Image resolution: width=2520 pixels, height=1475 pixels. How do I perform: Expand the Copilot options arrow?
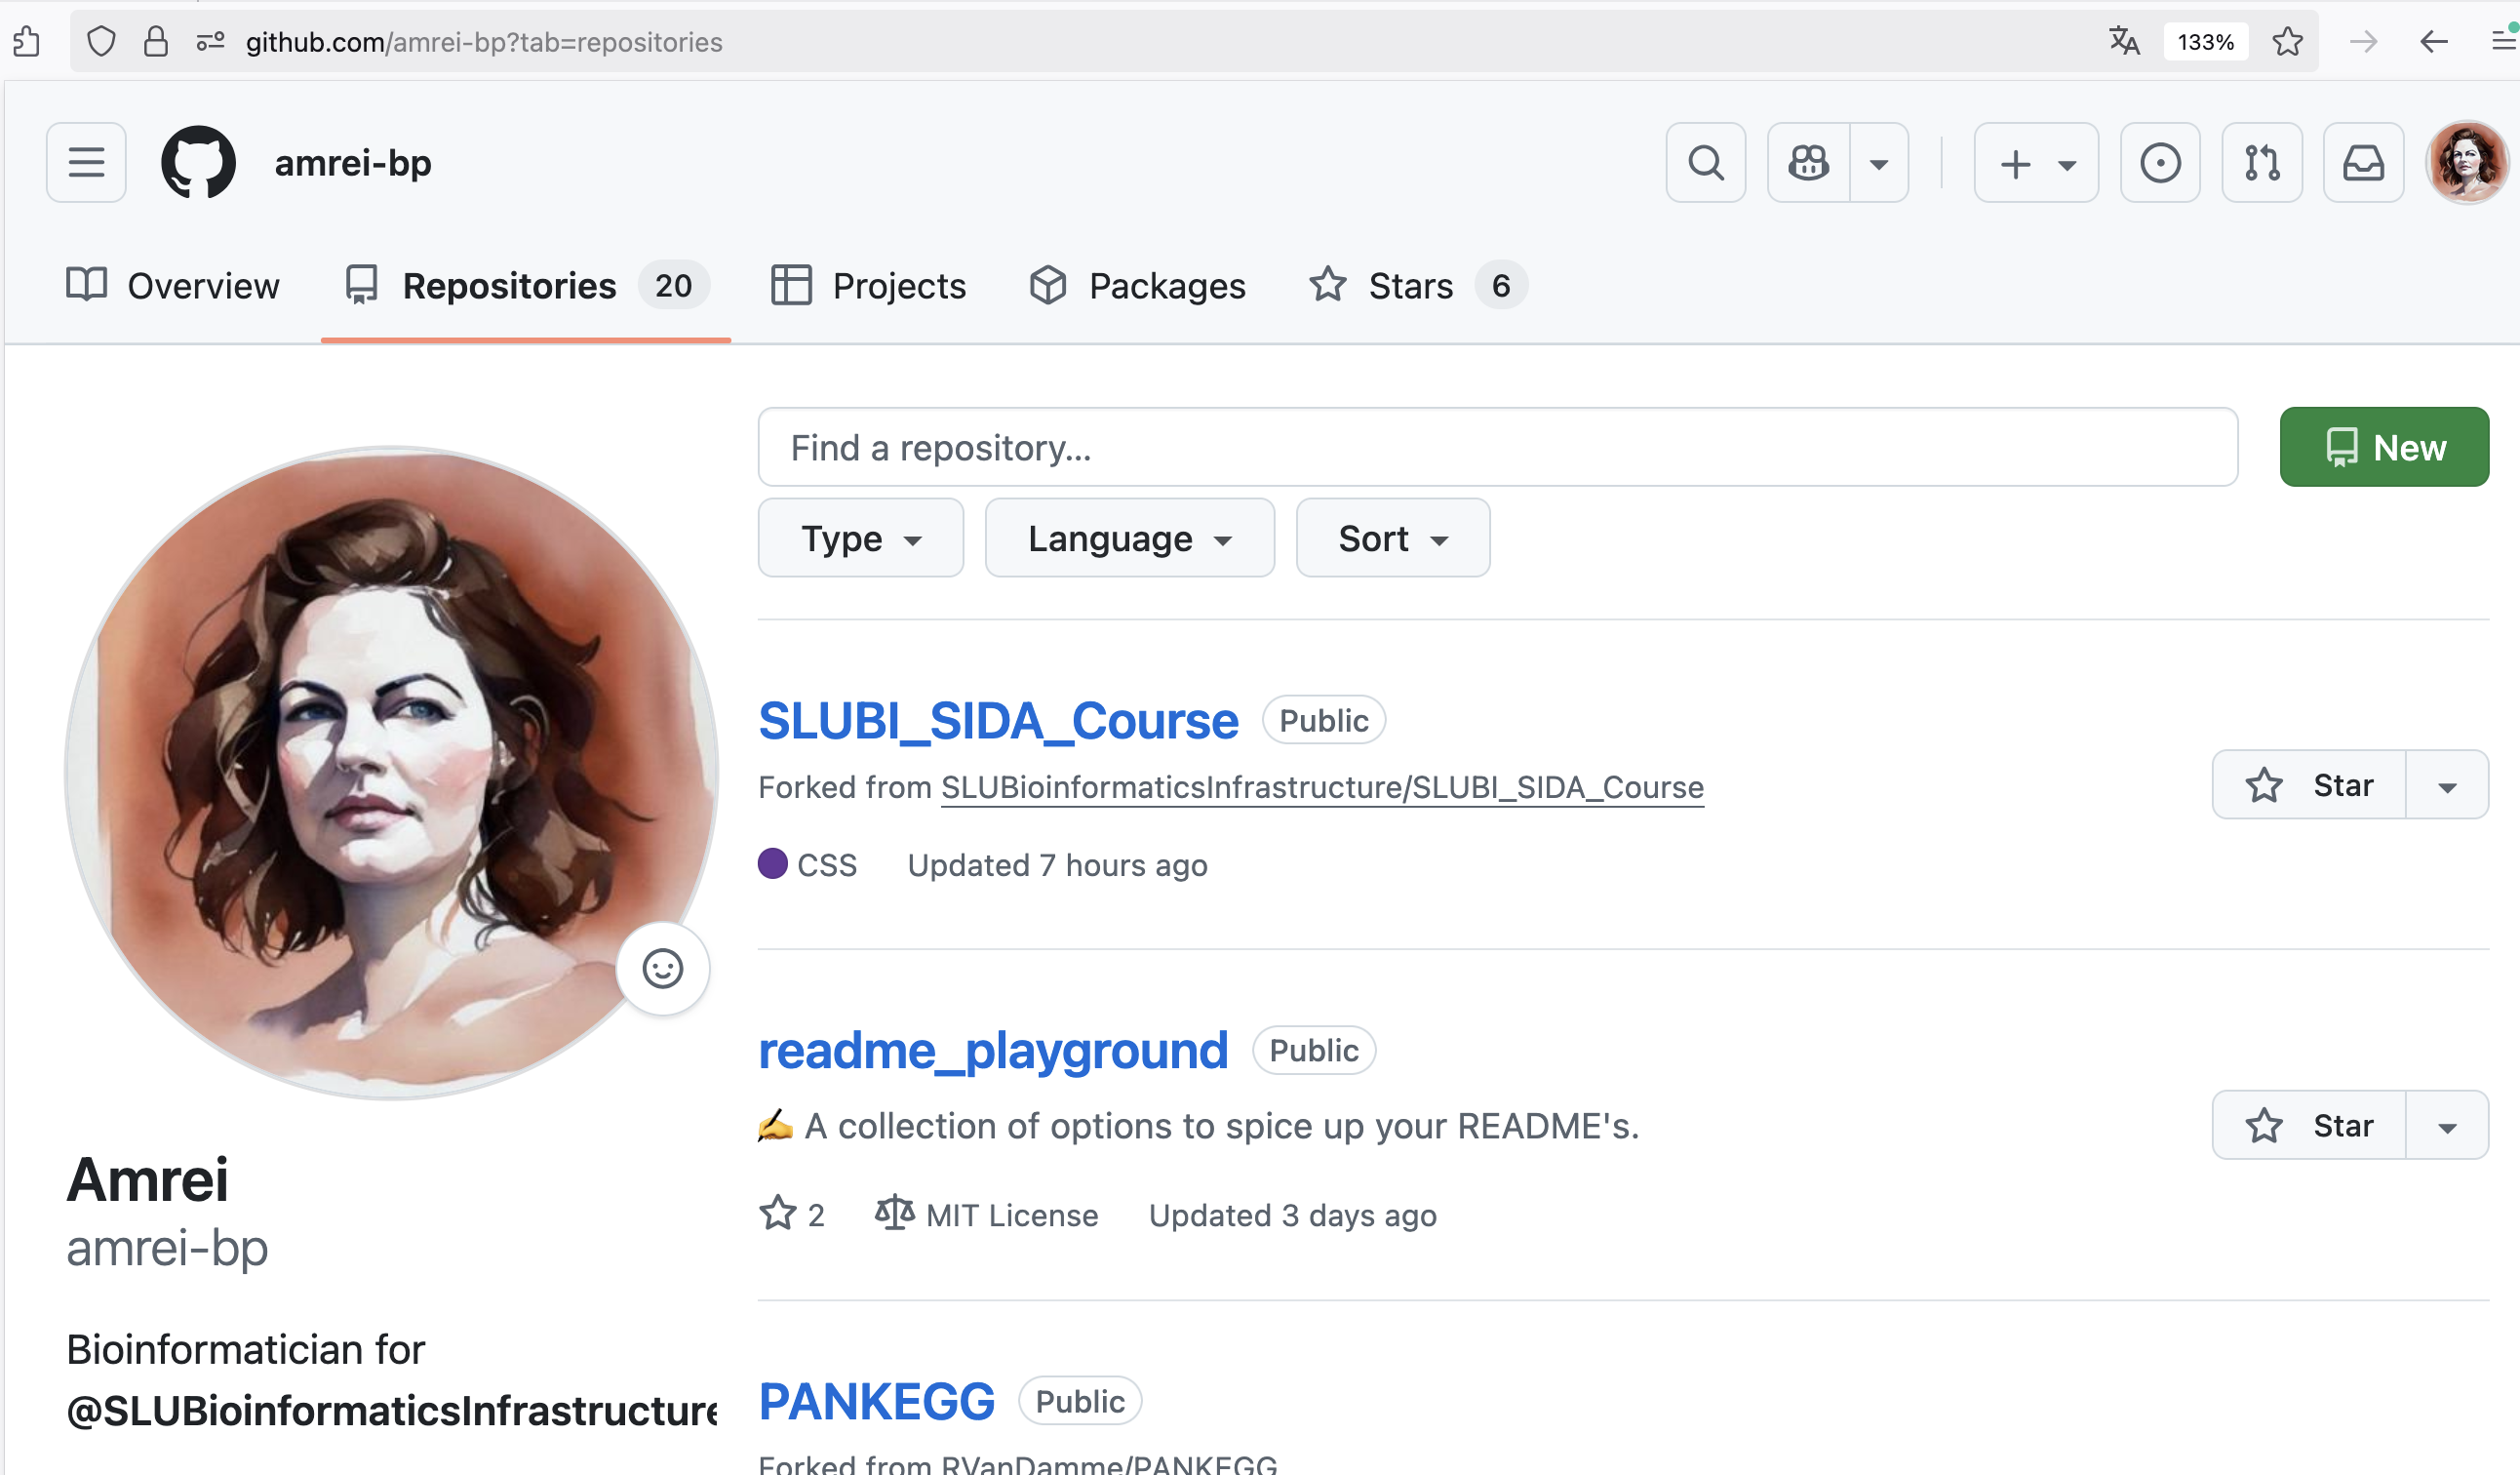point(1879,162)
